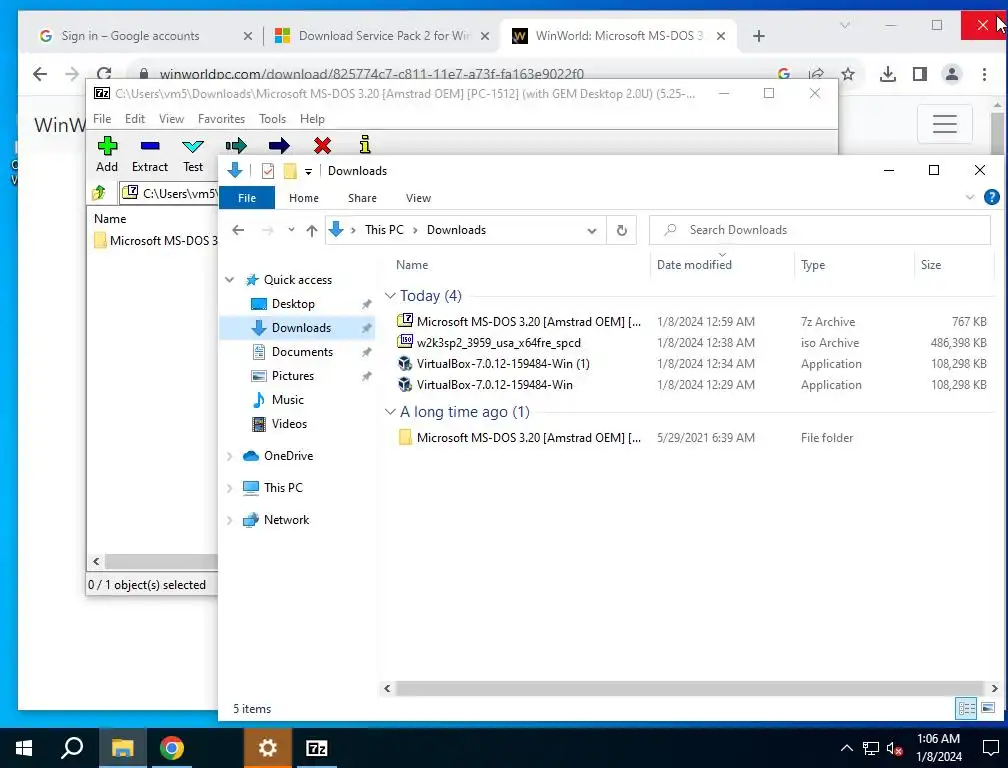Viewport: 1008px width, 768px height.
Task: Open Chrome downloads icon
Action: [887, 74]
